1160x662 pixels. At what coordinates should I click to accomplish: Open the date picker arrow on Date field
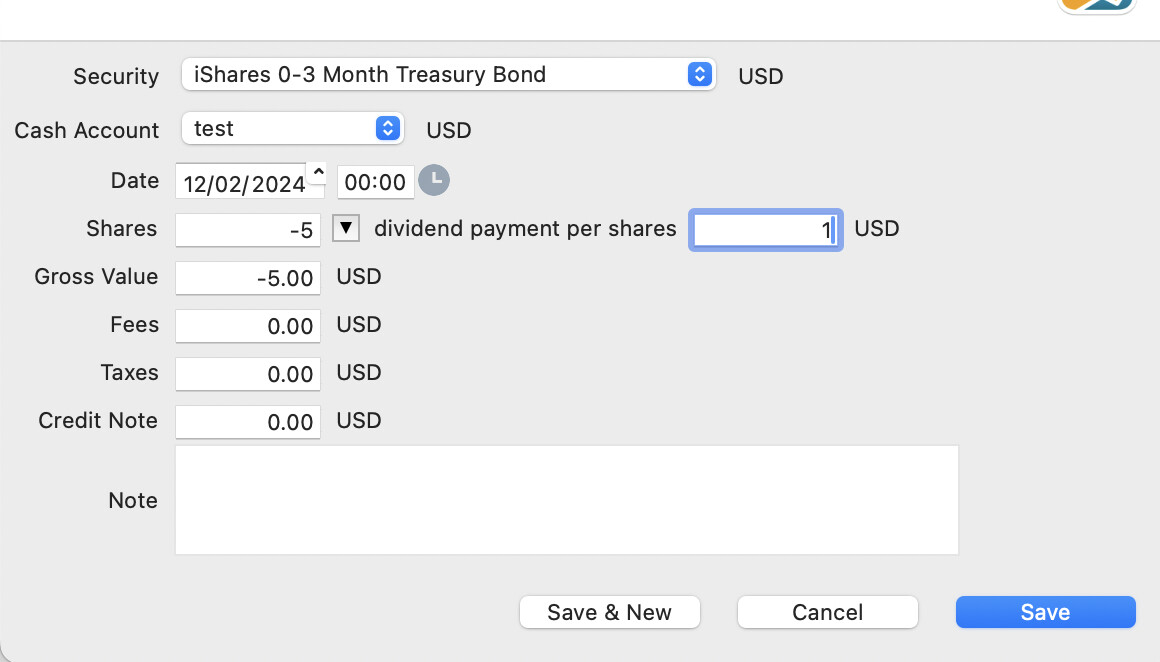(318, 172)
